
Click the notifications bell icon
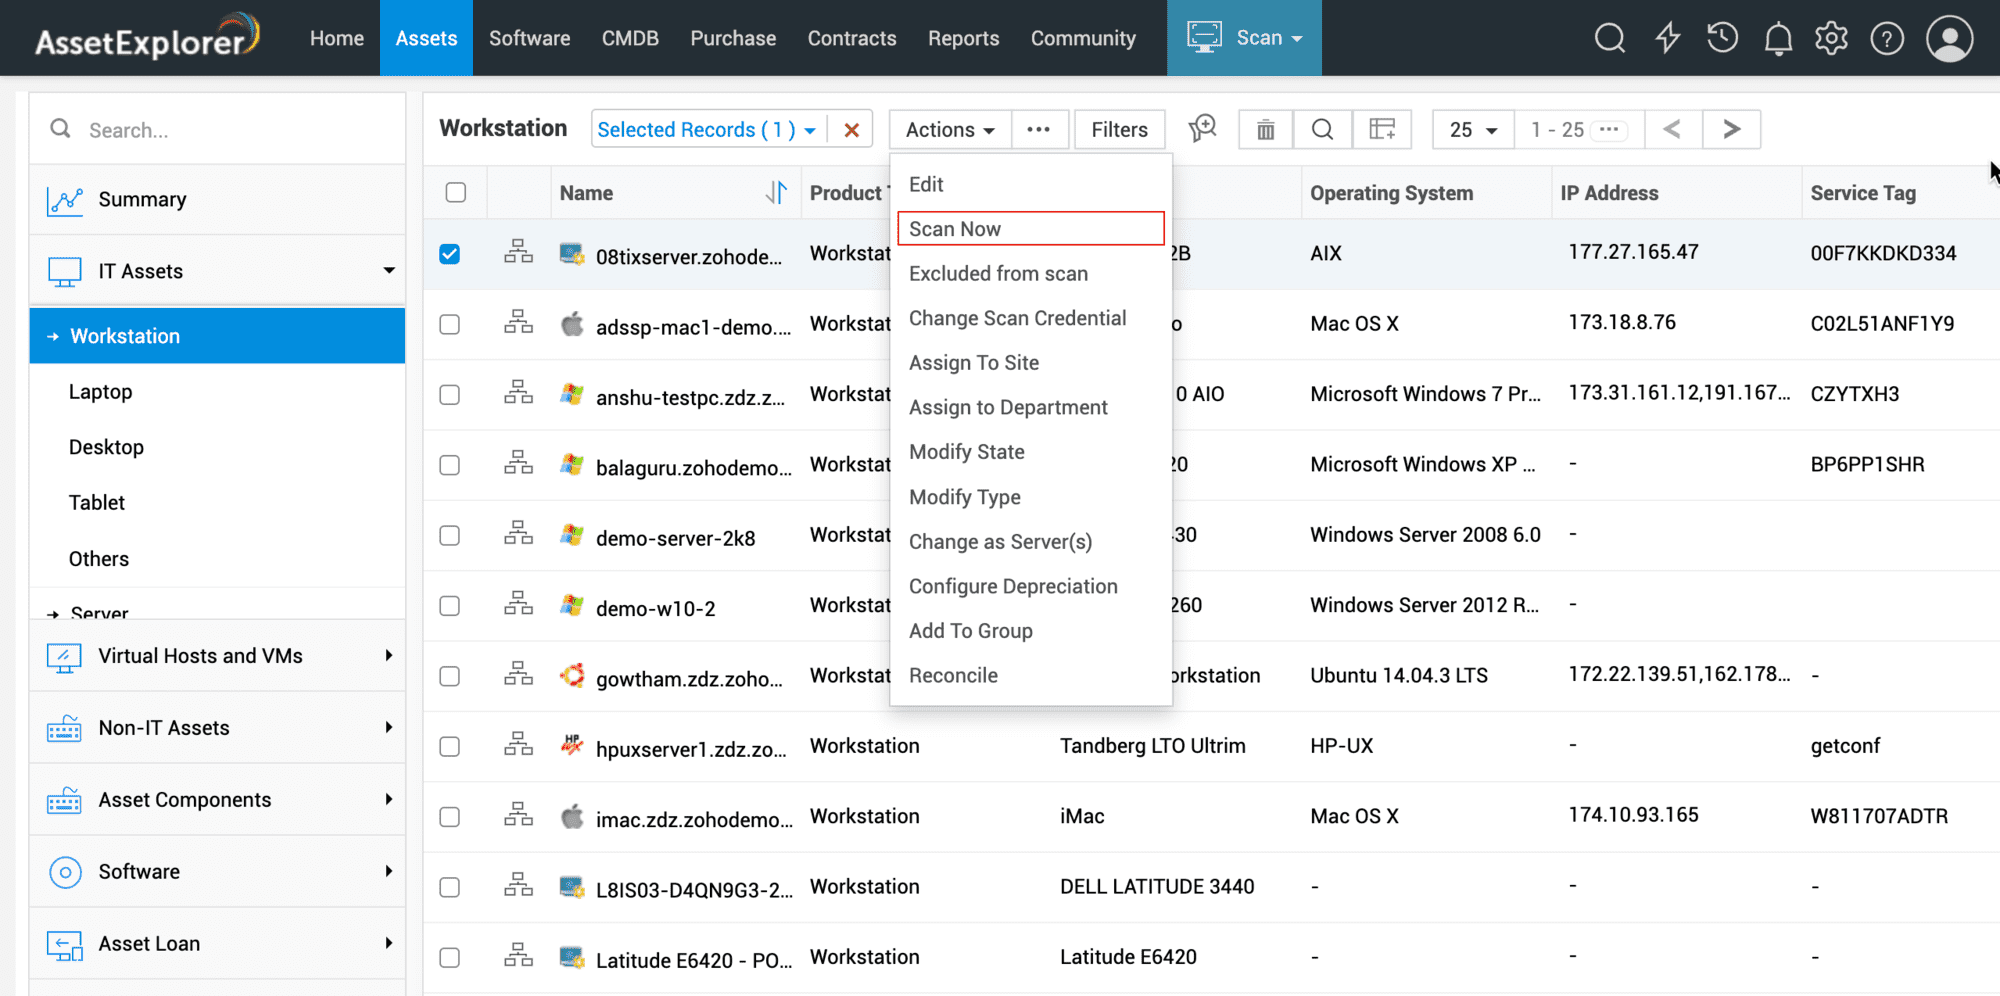(1778, 39)
